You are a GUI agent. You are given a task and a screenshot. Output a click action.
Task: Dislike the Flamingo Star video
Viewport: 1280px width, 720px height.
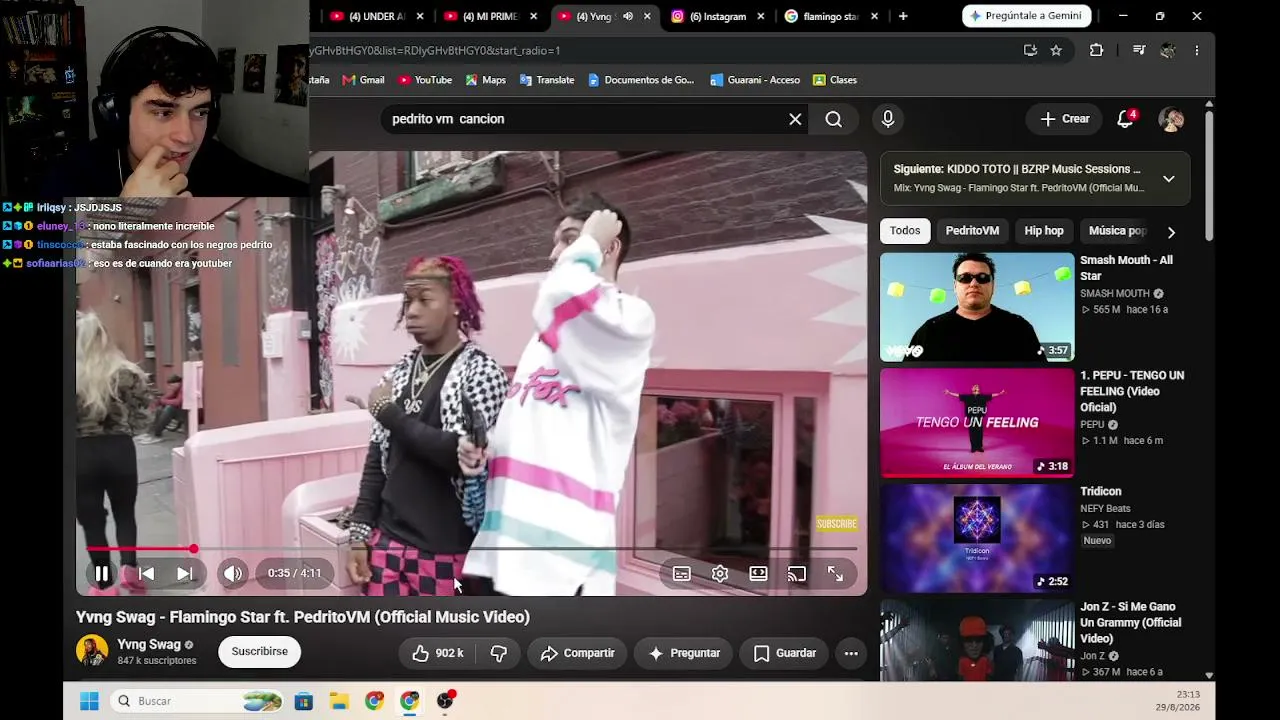(x=498, y=653)
